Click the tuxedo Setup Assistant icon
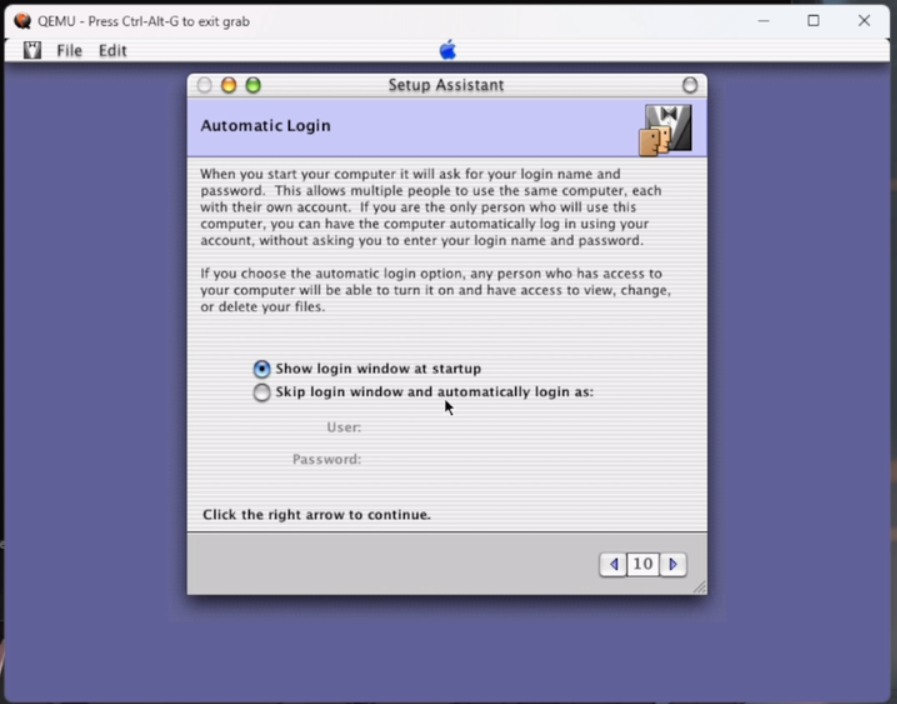The height and width of the screenshot is (704, 897). pyautogui.click(x=667, y=130)
